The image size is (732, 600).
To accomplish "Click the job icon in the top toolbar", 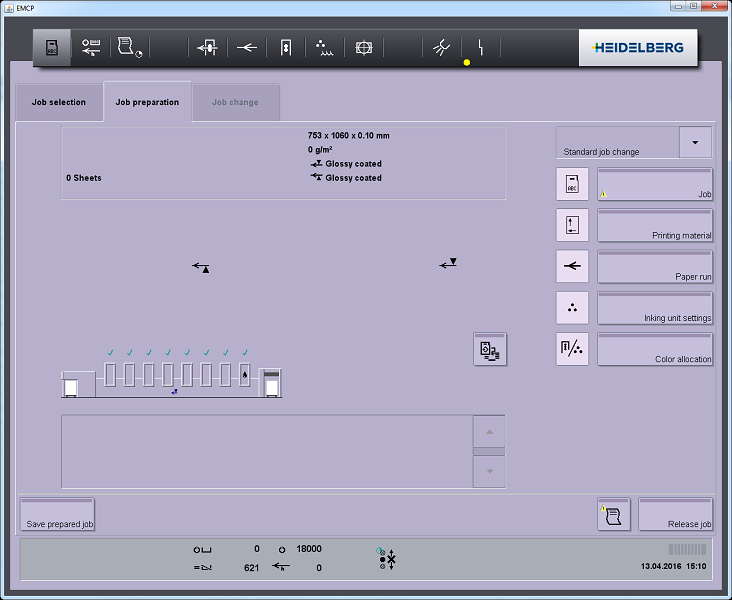I will pos(52,48).
